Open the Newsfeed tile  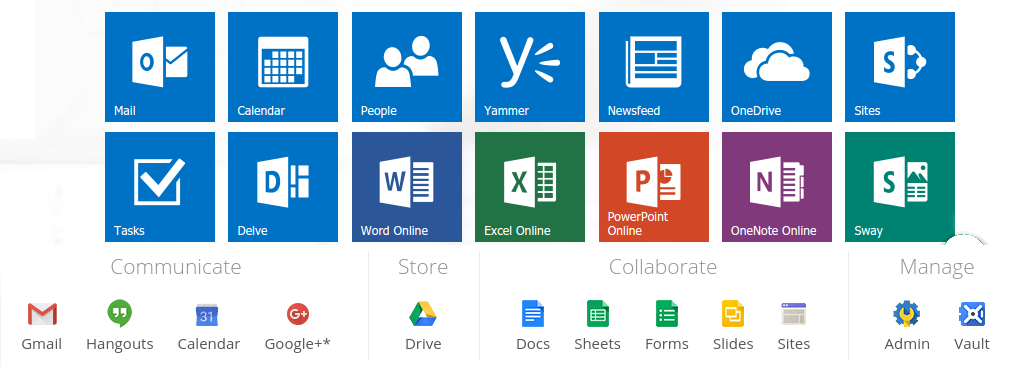654,67
